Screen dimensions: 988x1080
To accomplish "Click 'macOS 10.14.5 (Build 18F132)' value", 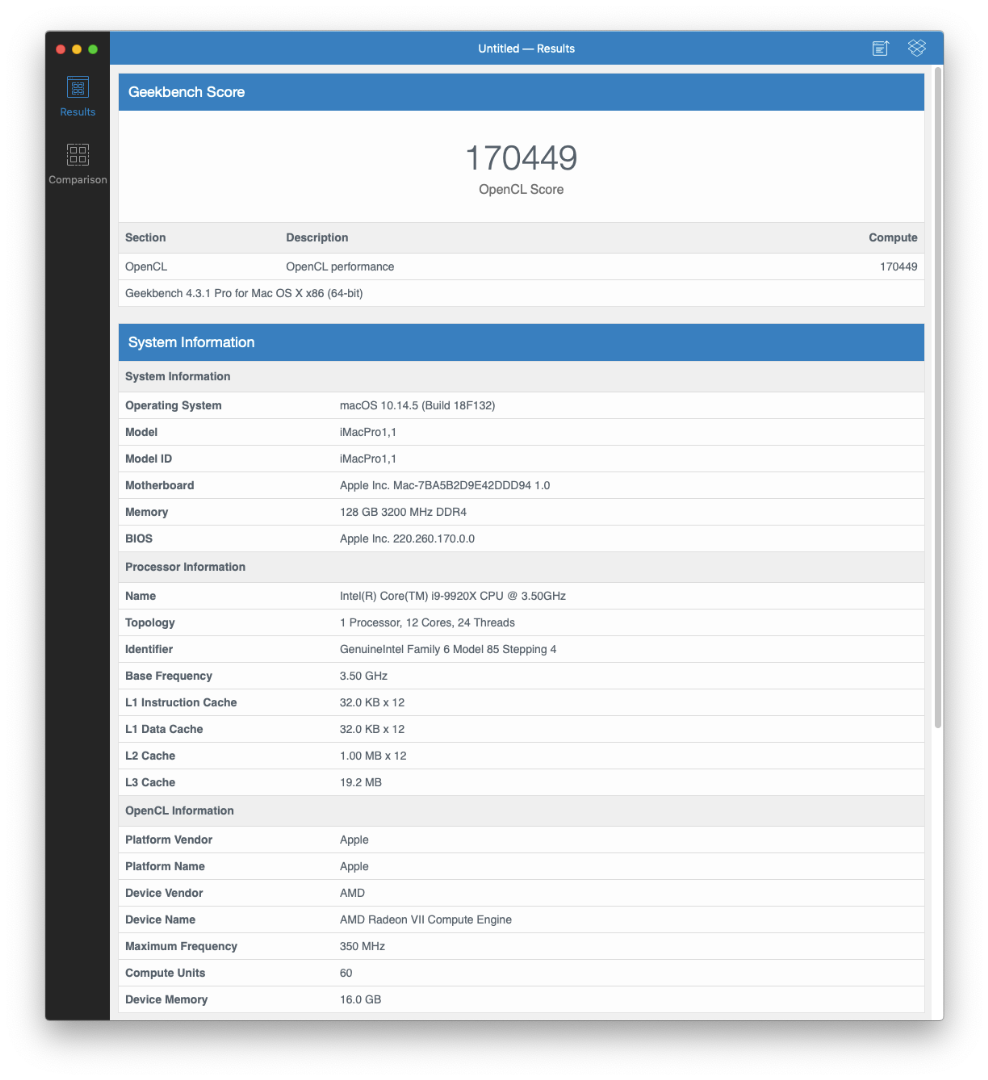I will (x=417, y=406).
